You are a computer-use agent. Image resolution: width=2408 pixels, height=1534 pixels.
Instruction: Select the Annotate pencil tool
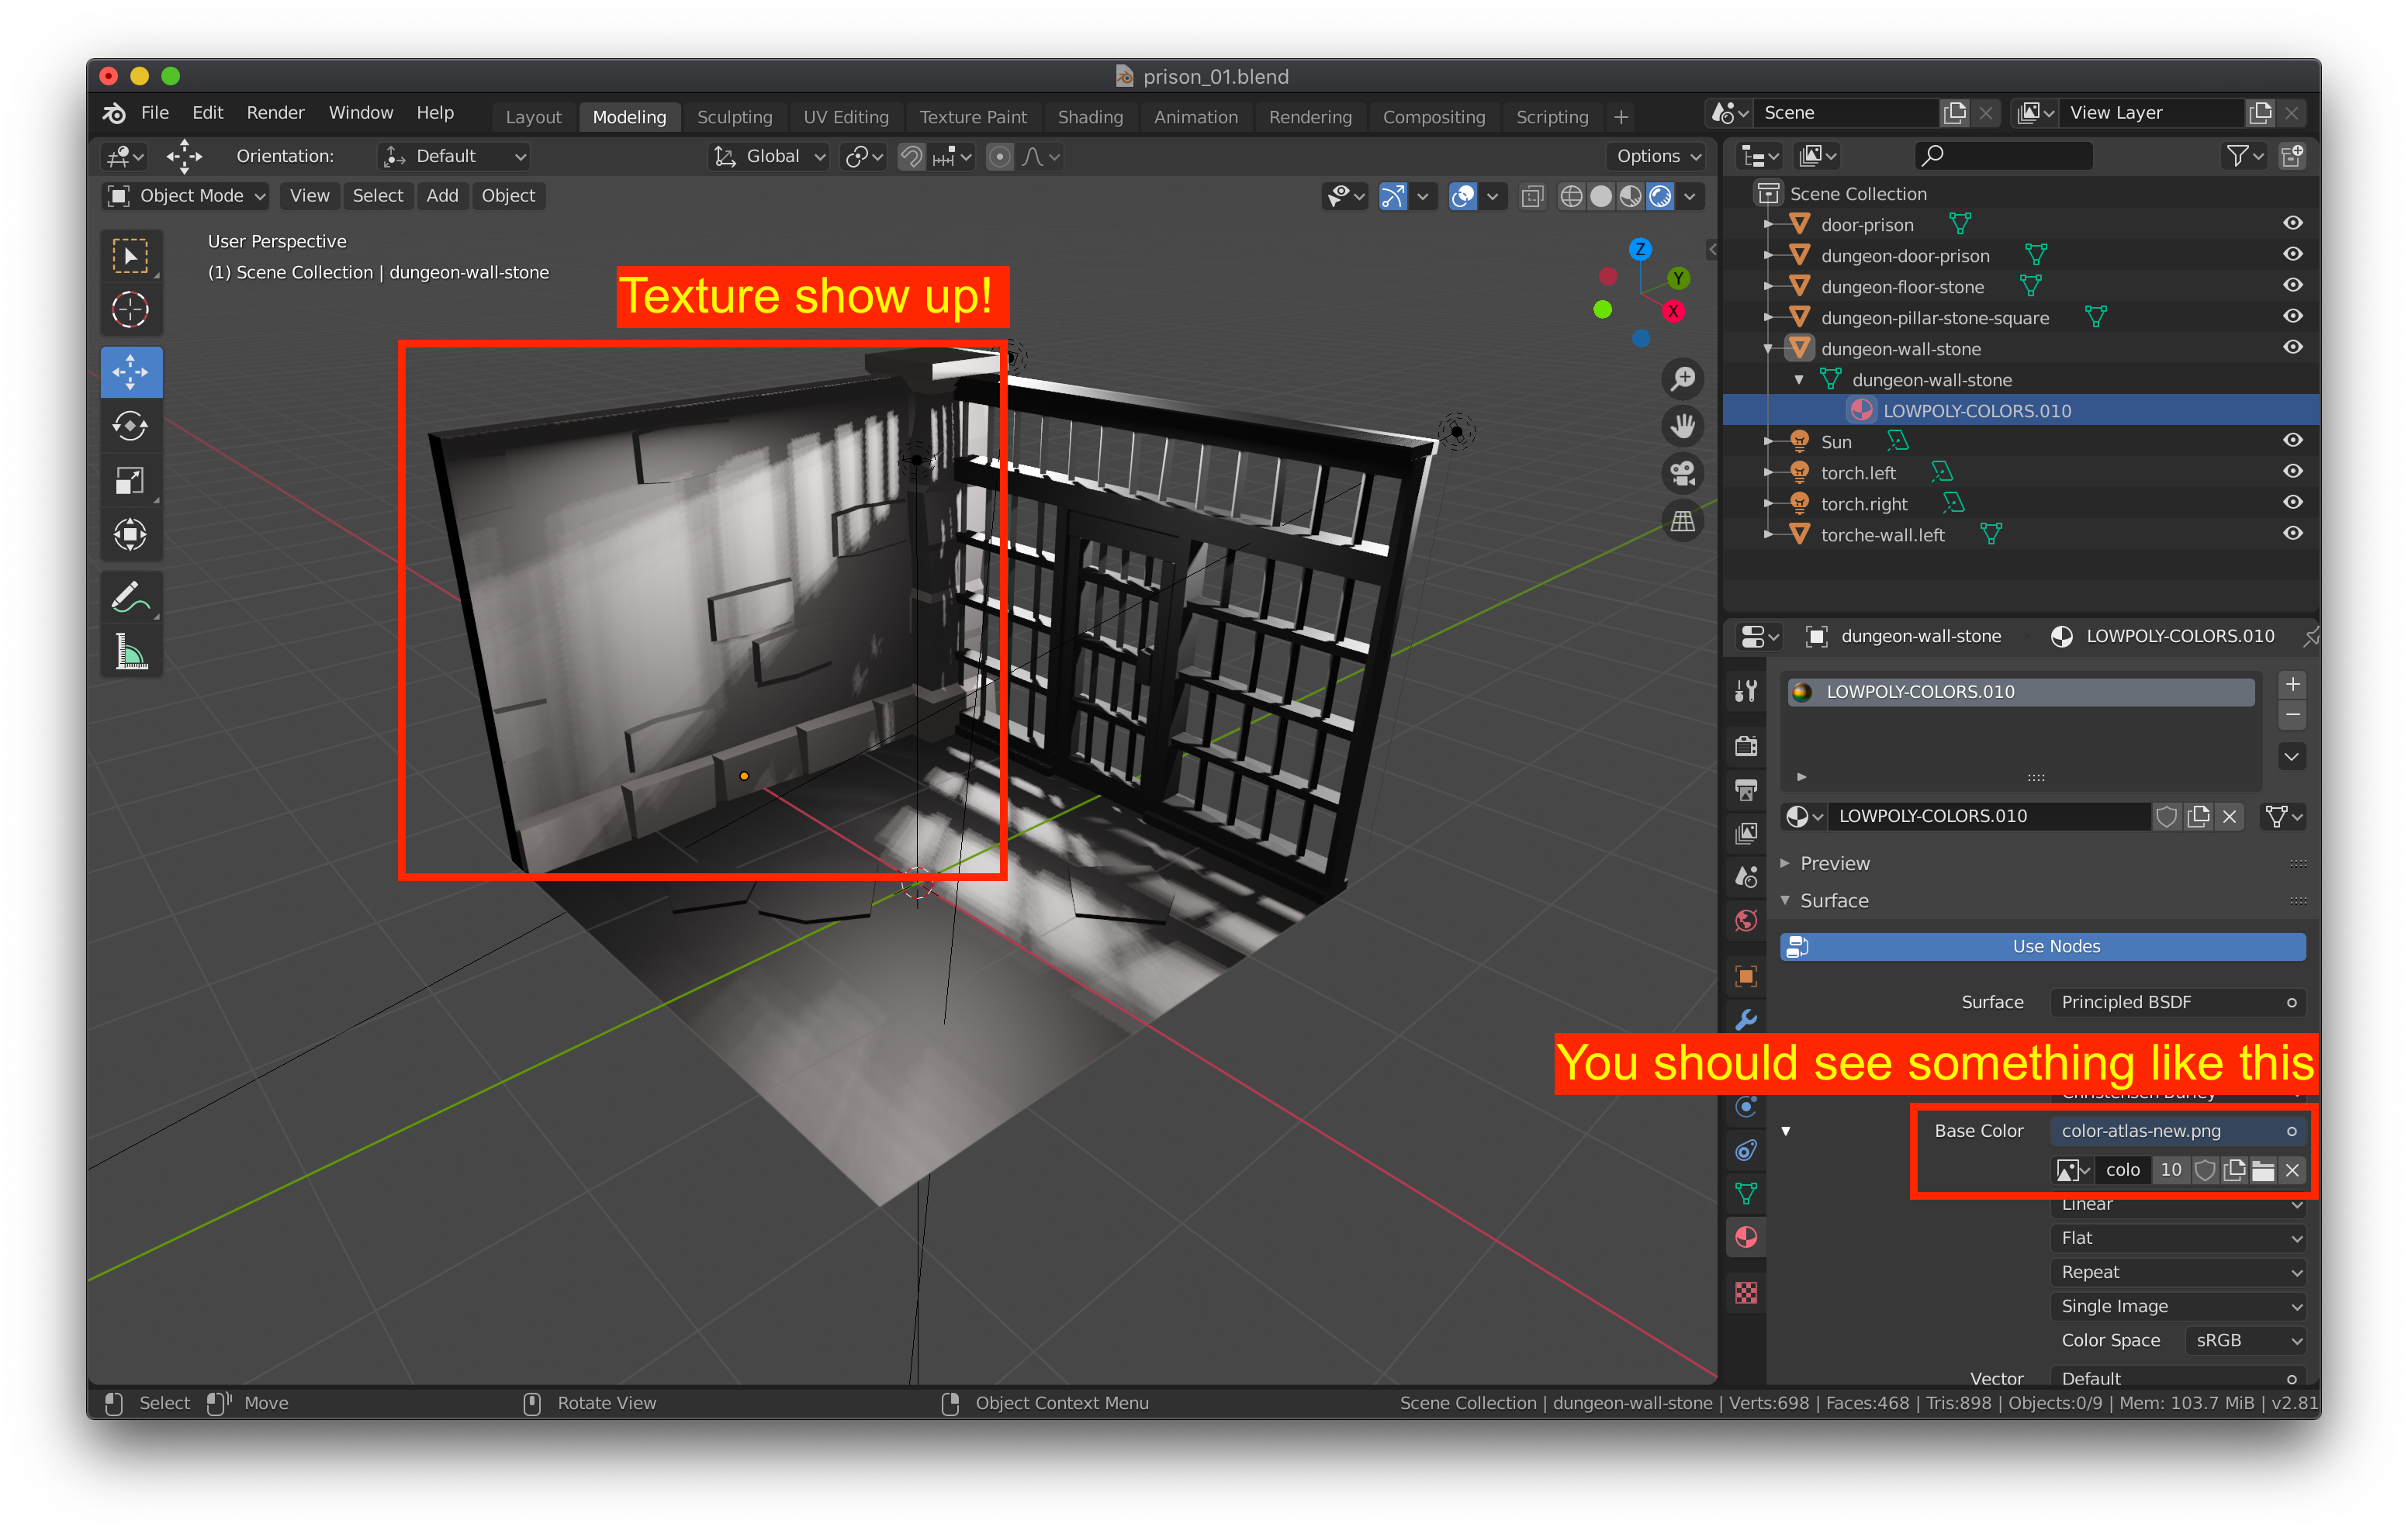pyautogui.click(x=130, y=598)
